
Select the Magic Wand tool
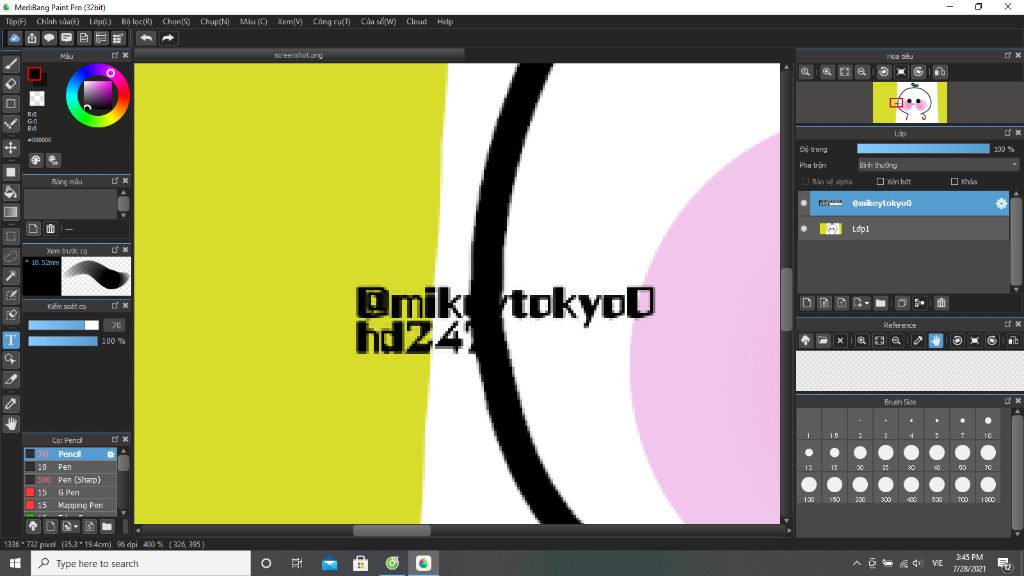click(11, 276)
